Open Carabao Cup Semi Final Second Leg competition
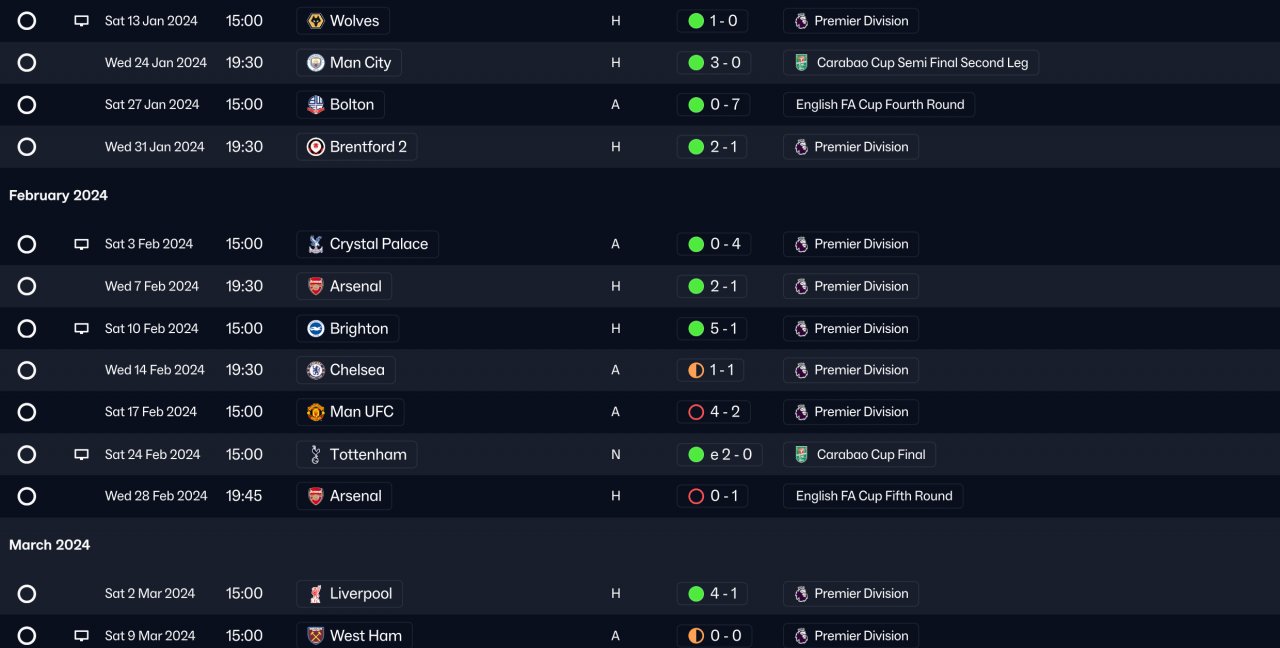 pyautogui.click(x=922, y=63)
